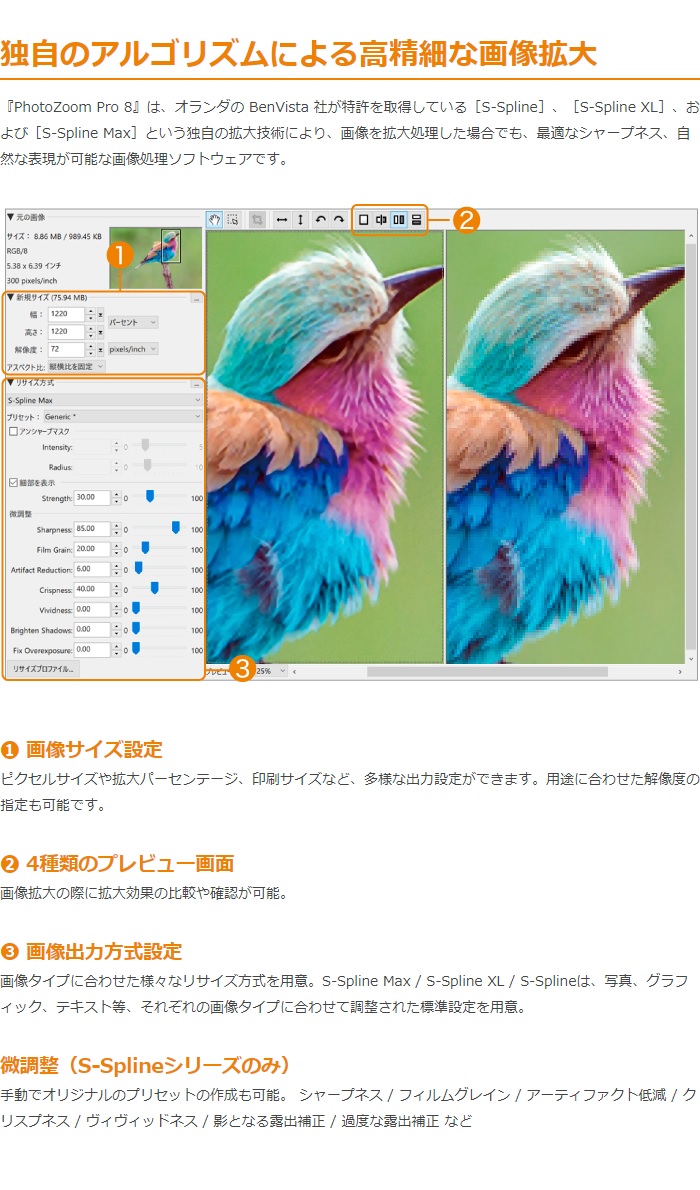700x1190 pixels.
Task: Flip the image horizontally
Action: 282,219
